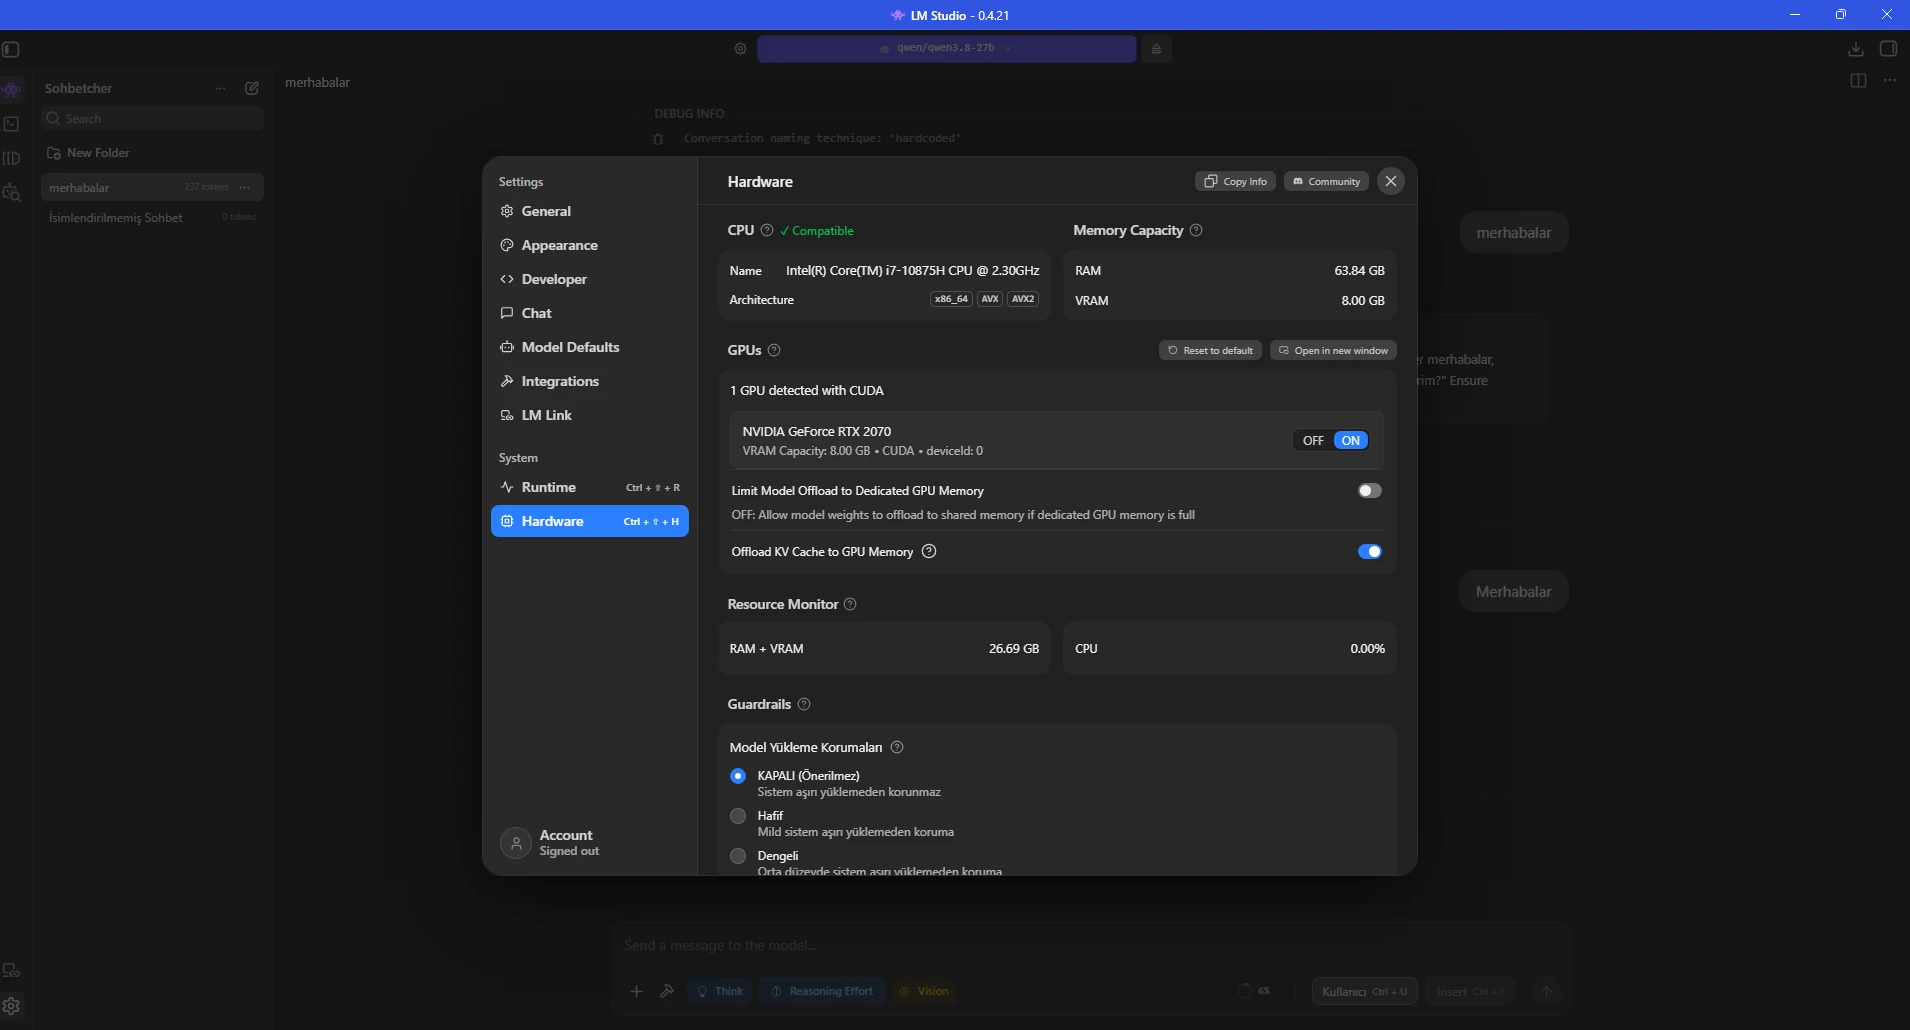Open the Developer terminal icon in left rail
Image resolution: width=1910 pixels, height=1030 pixels.
[x=12, y=124]
